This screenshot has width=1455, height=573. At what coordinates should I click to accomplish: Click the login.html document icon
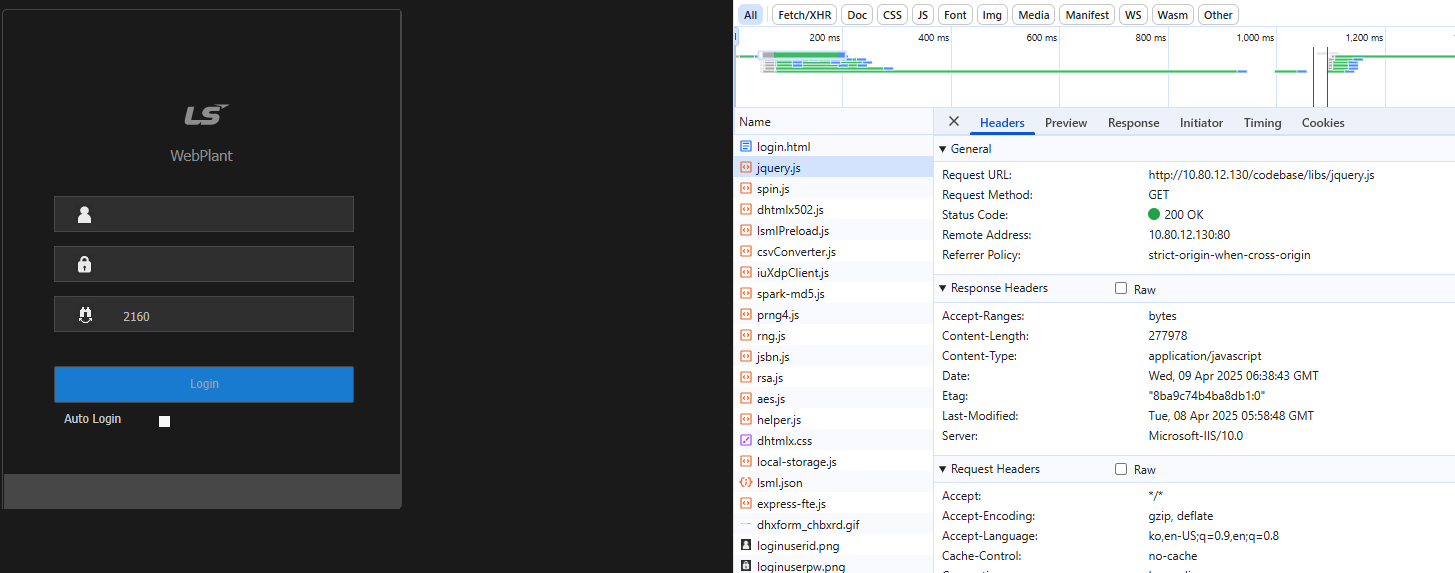coord(745,147)
